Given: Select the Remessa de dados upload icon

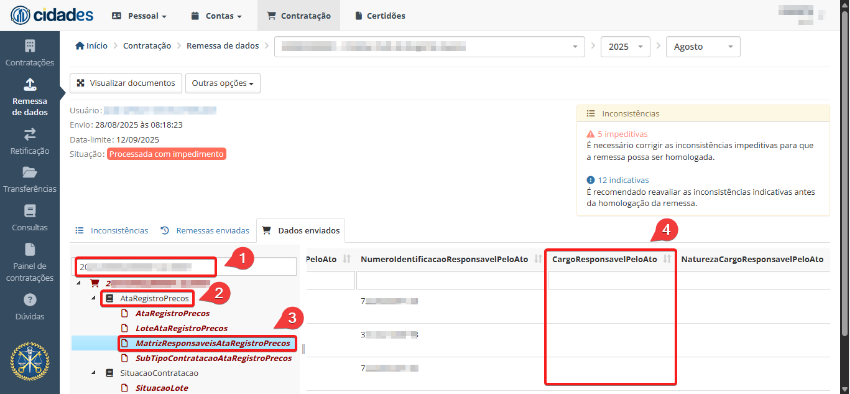Looking at the screenshot, I should [x=30, y=84].
